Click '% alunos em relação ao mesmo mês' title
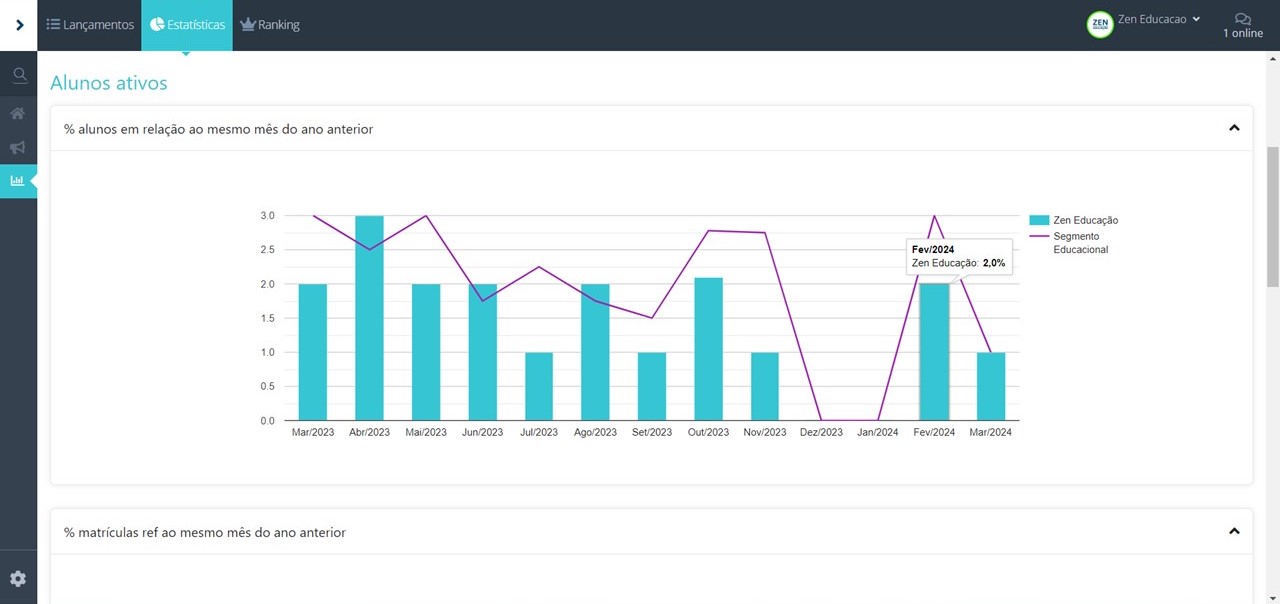The width and height of the screenshot is (1280, 604). (219, 129)
